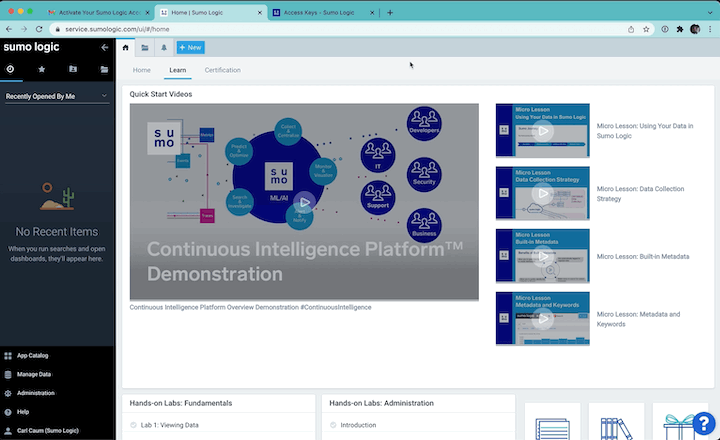Switch to the Certification tab
Screen dimensions: 720x440
(x=222, y=70)
